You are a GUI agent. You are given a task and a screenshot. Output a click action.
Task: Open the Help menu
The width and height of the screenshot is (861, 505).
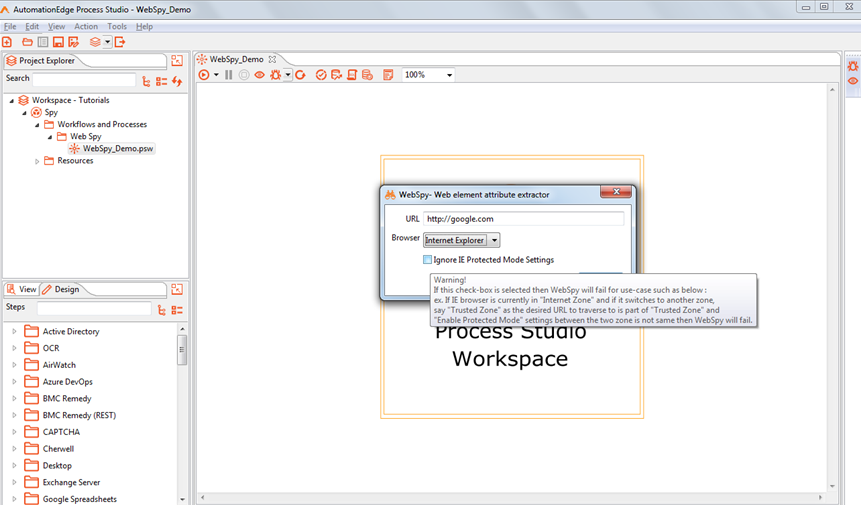pyautogui.click(x=144, y=26)
